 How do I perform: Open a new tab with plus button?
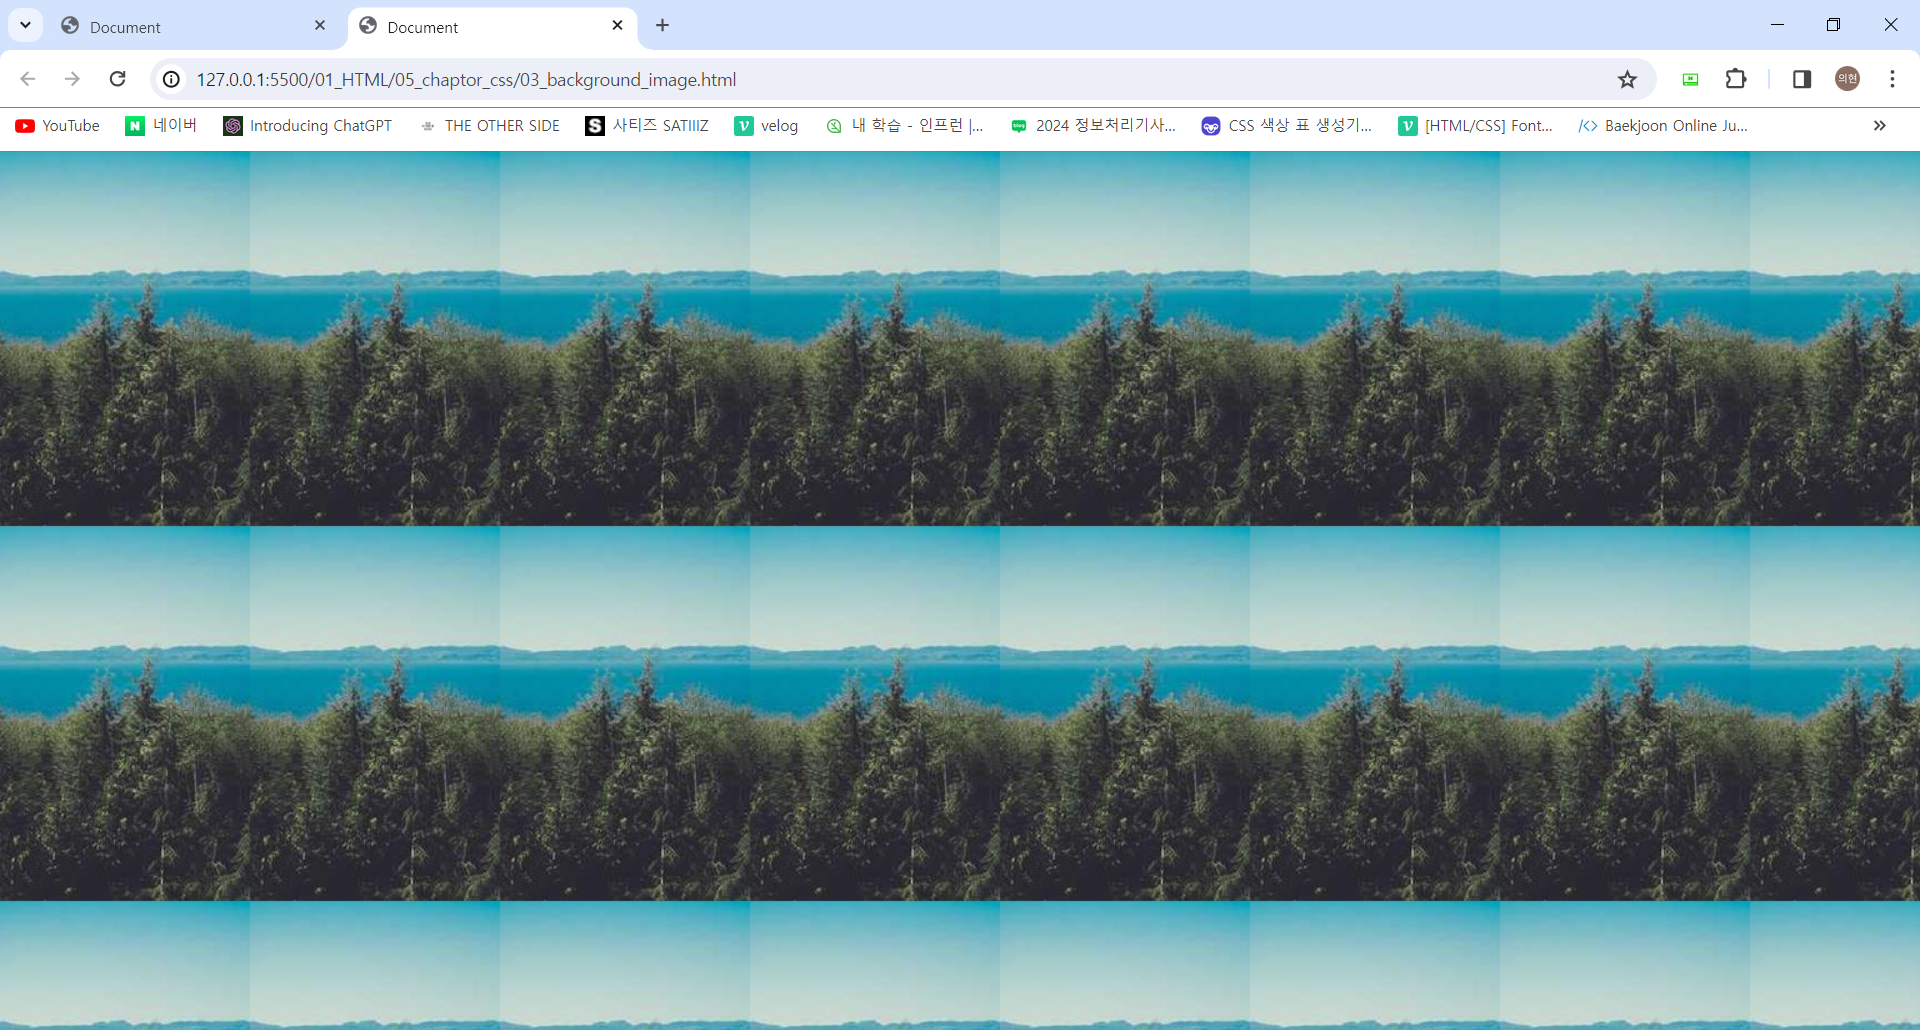(x=662, y=26)
